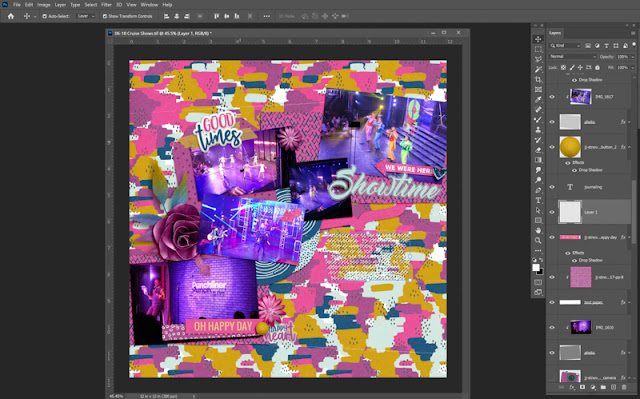The image size is (640, 399).
Task: Hide the IMG_1617 layer
Action: (x=552, y=97)
